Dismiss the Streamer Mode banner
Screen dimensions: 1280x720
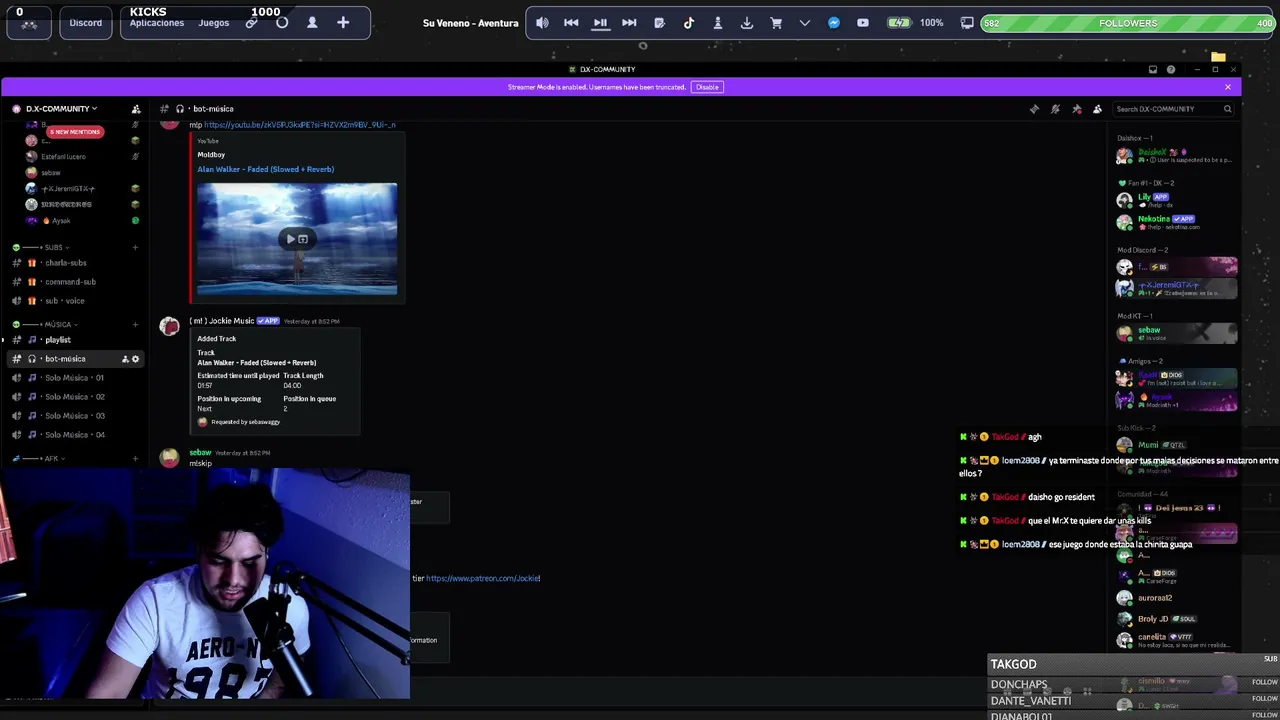[1228, 87]
